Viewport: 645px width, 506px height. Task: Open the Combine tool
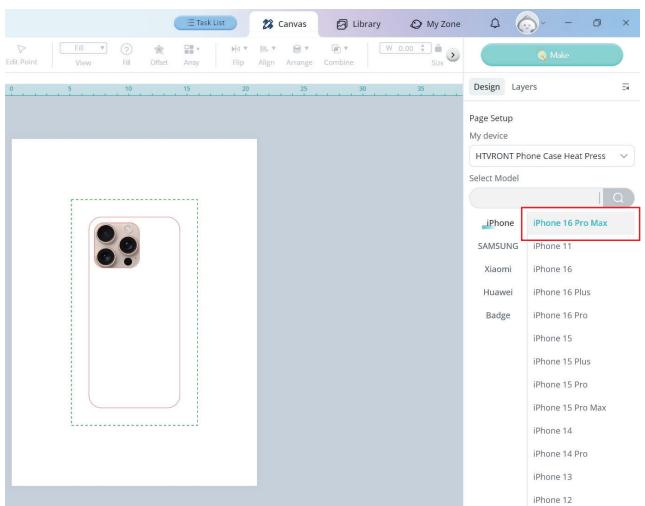(x=337, y=50)
